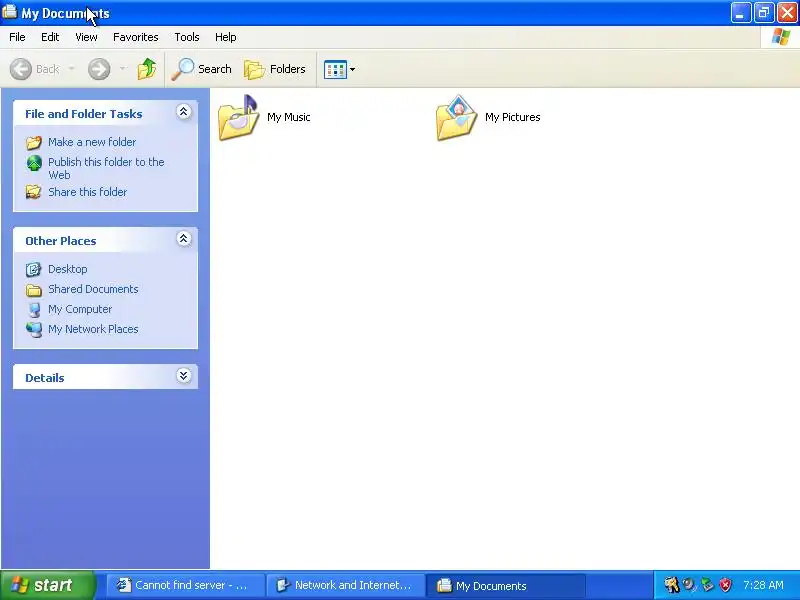Screen dimensions: 800x600
Task: Open the Tools menu
Action: tap(187, 37)
